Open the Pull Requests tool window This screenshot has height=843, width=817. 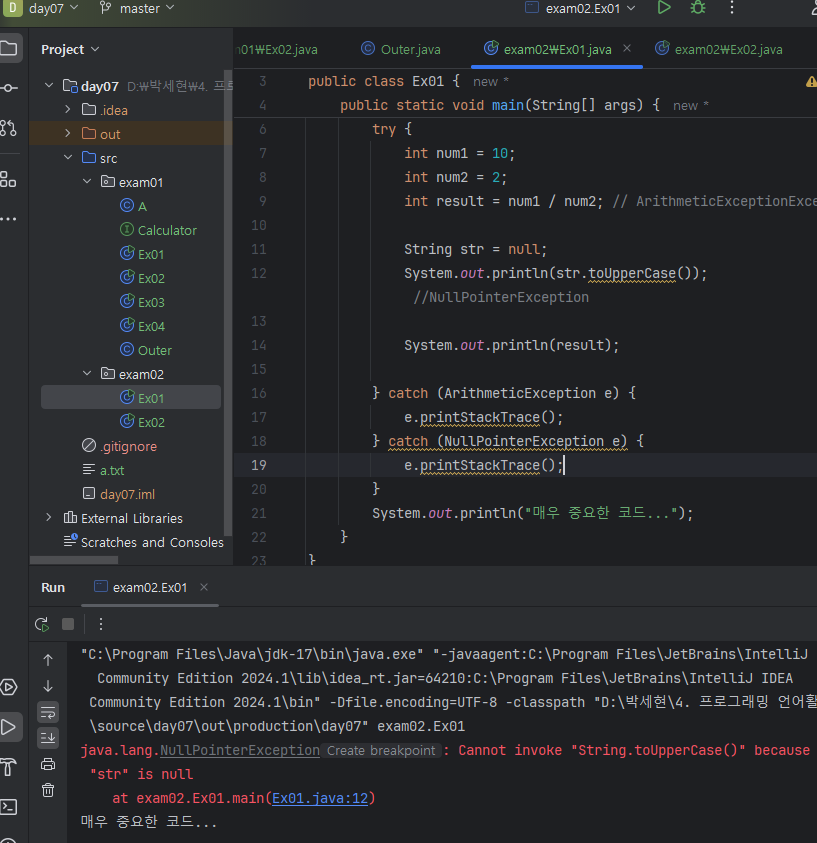[9, 127]
